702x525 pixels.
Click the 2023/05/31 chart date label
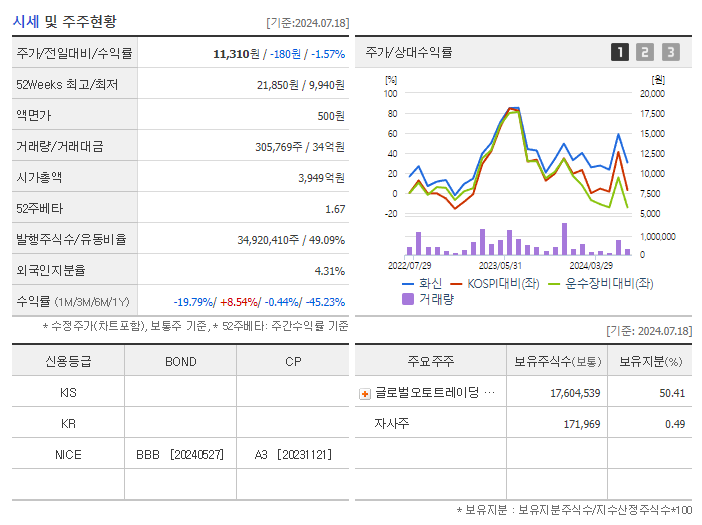[500, 265]
